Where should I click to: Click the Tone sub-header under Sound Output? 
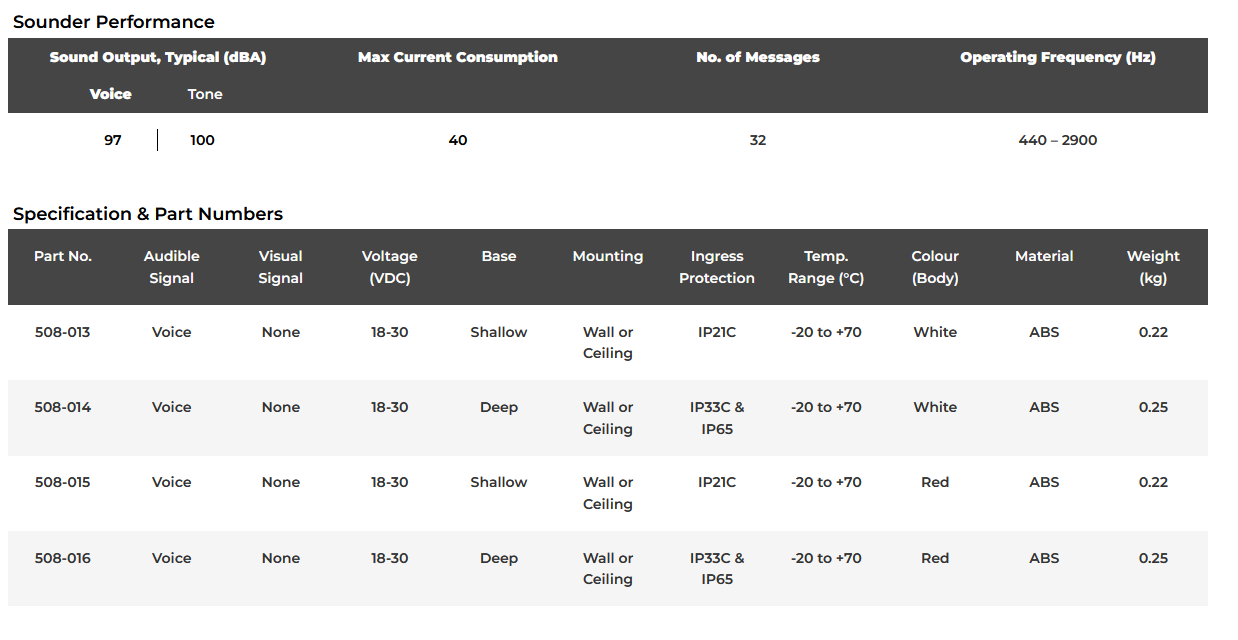tap(205, 94)
